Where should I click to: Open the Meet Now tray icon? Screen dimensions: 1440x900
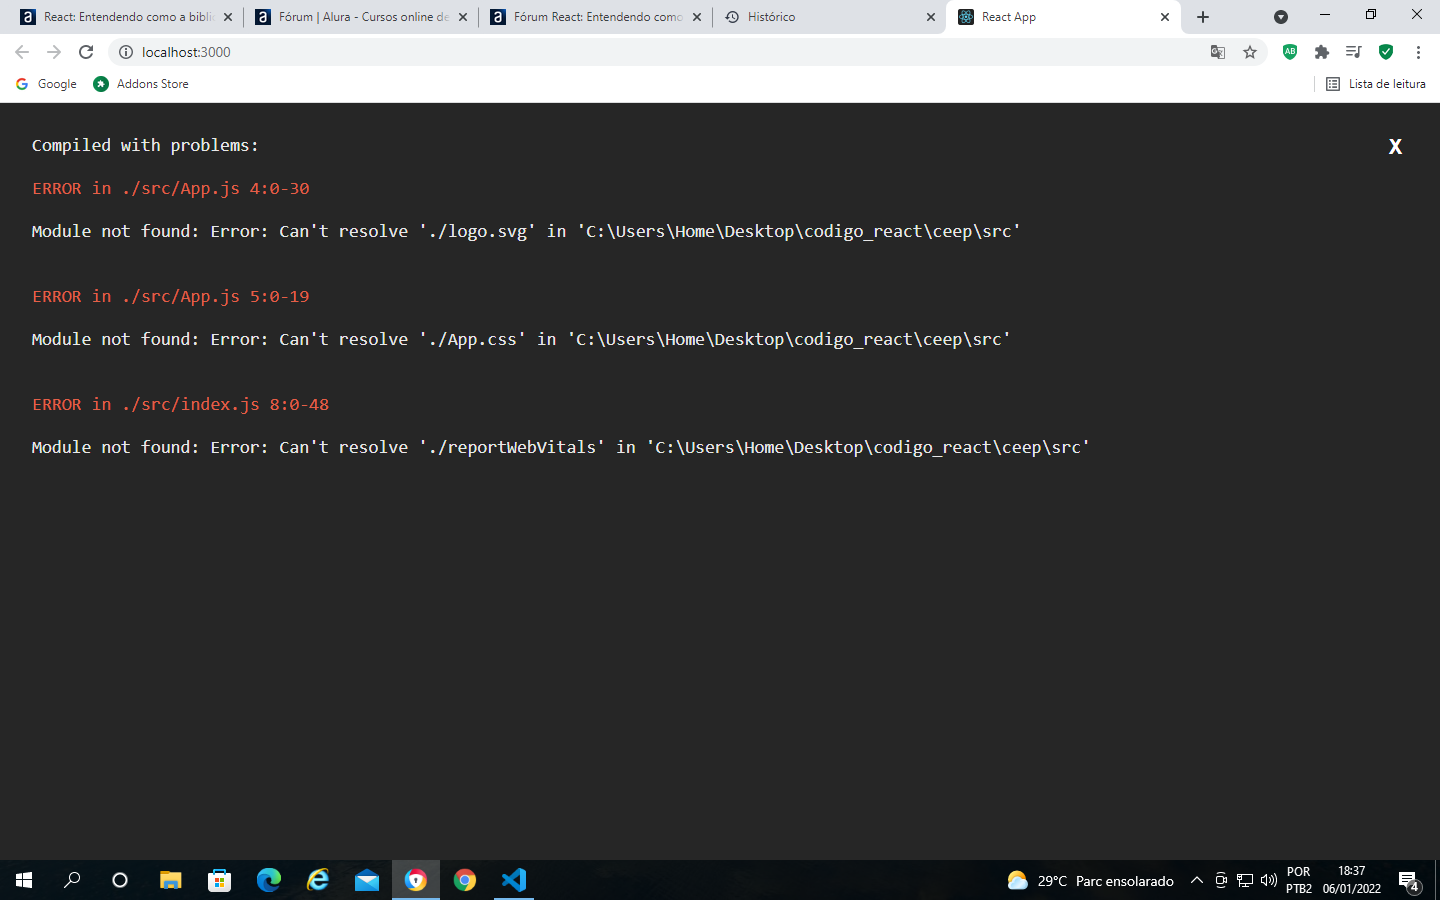pos(1221,880)
